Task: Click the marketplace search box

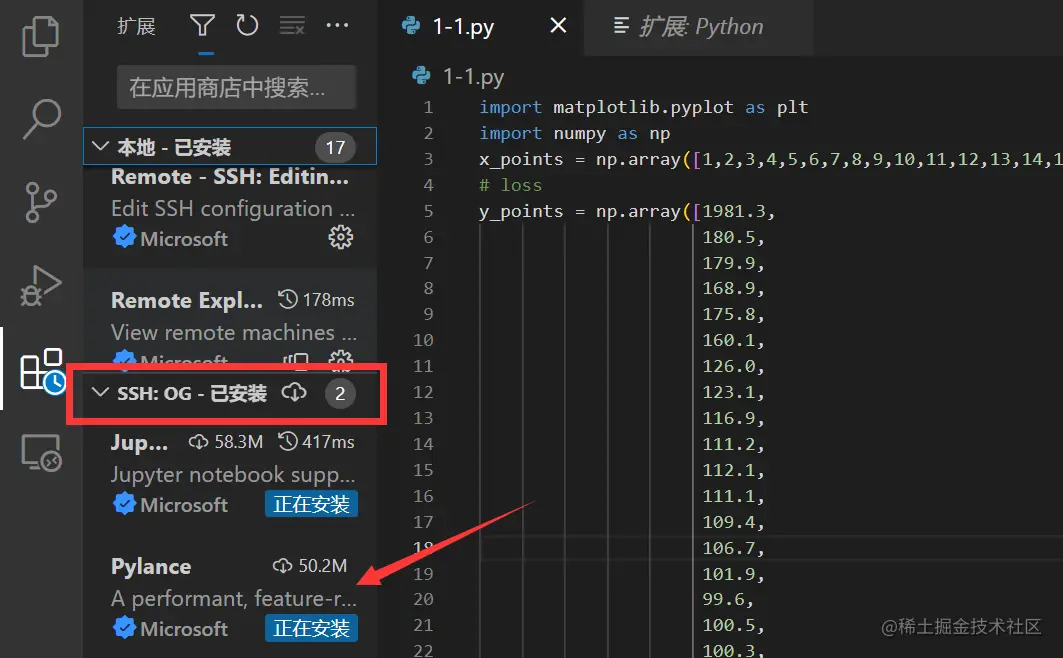Action: click(236, 87)
